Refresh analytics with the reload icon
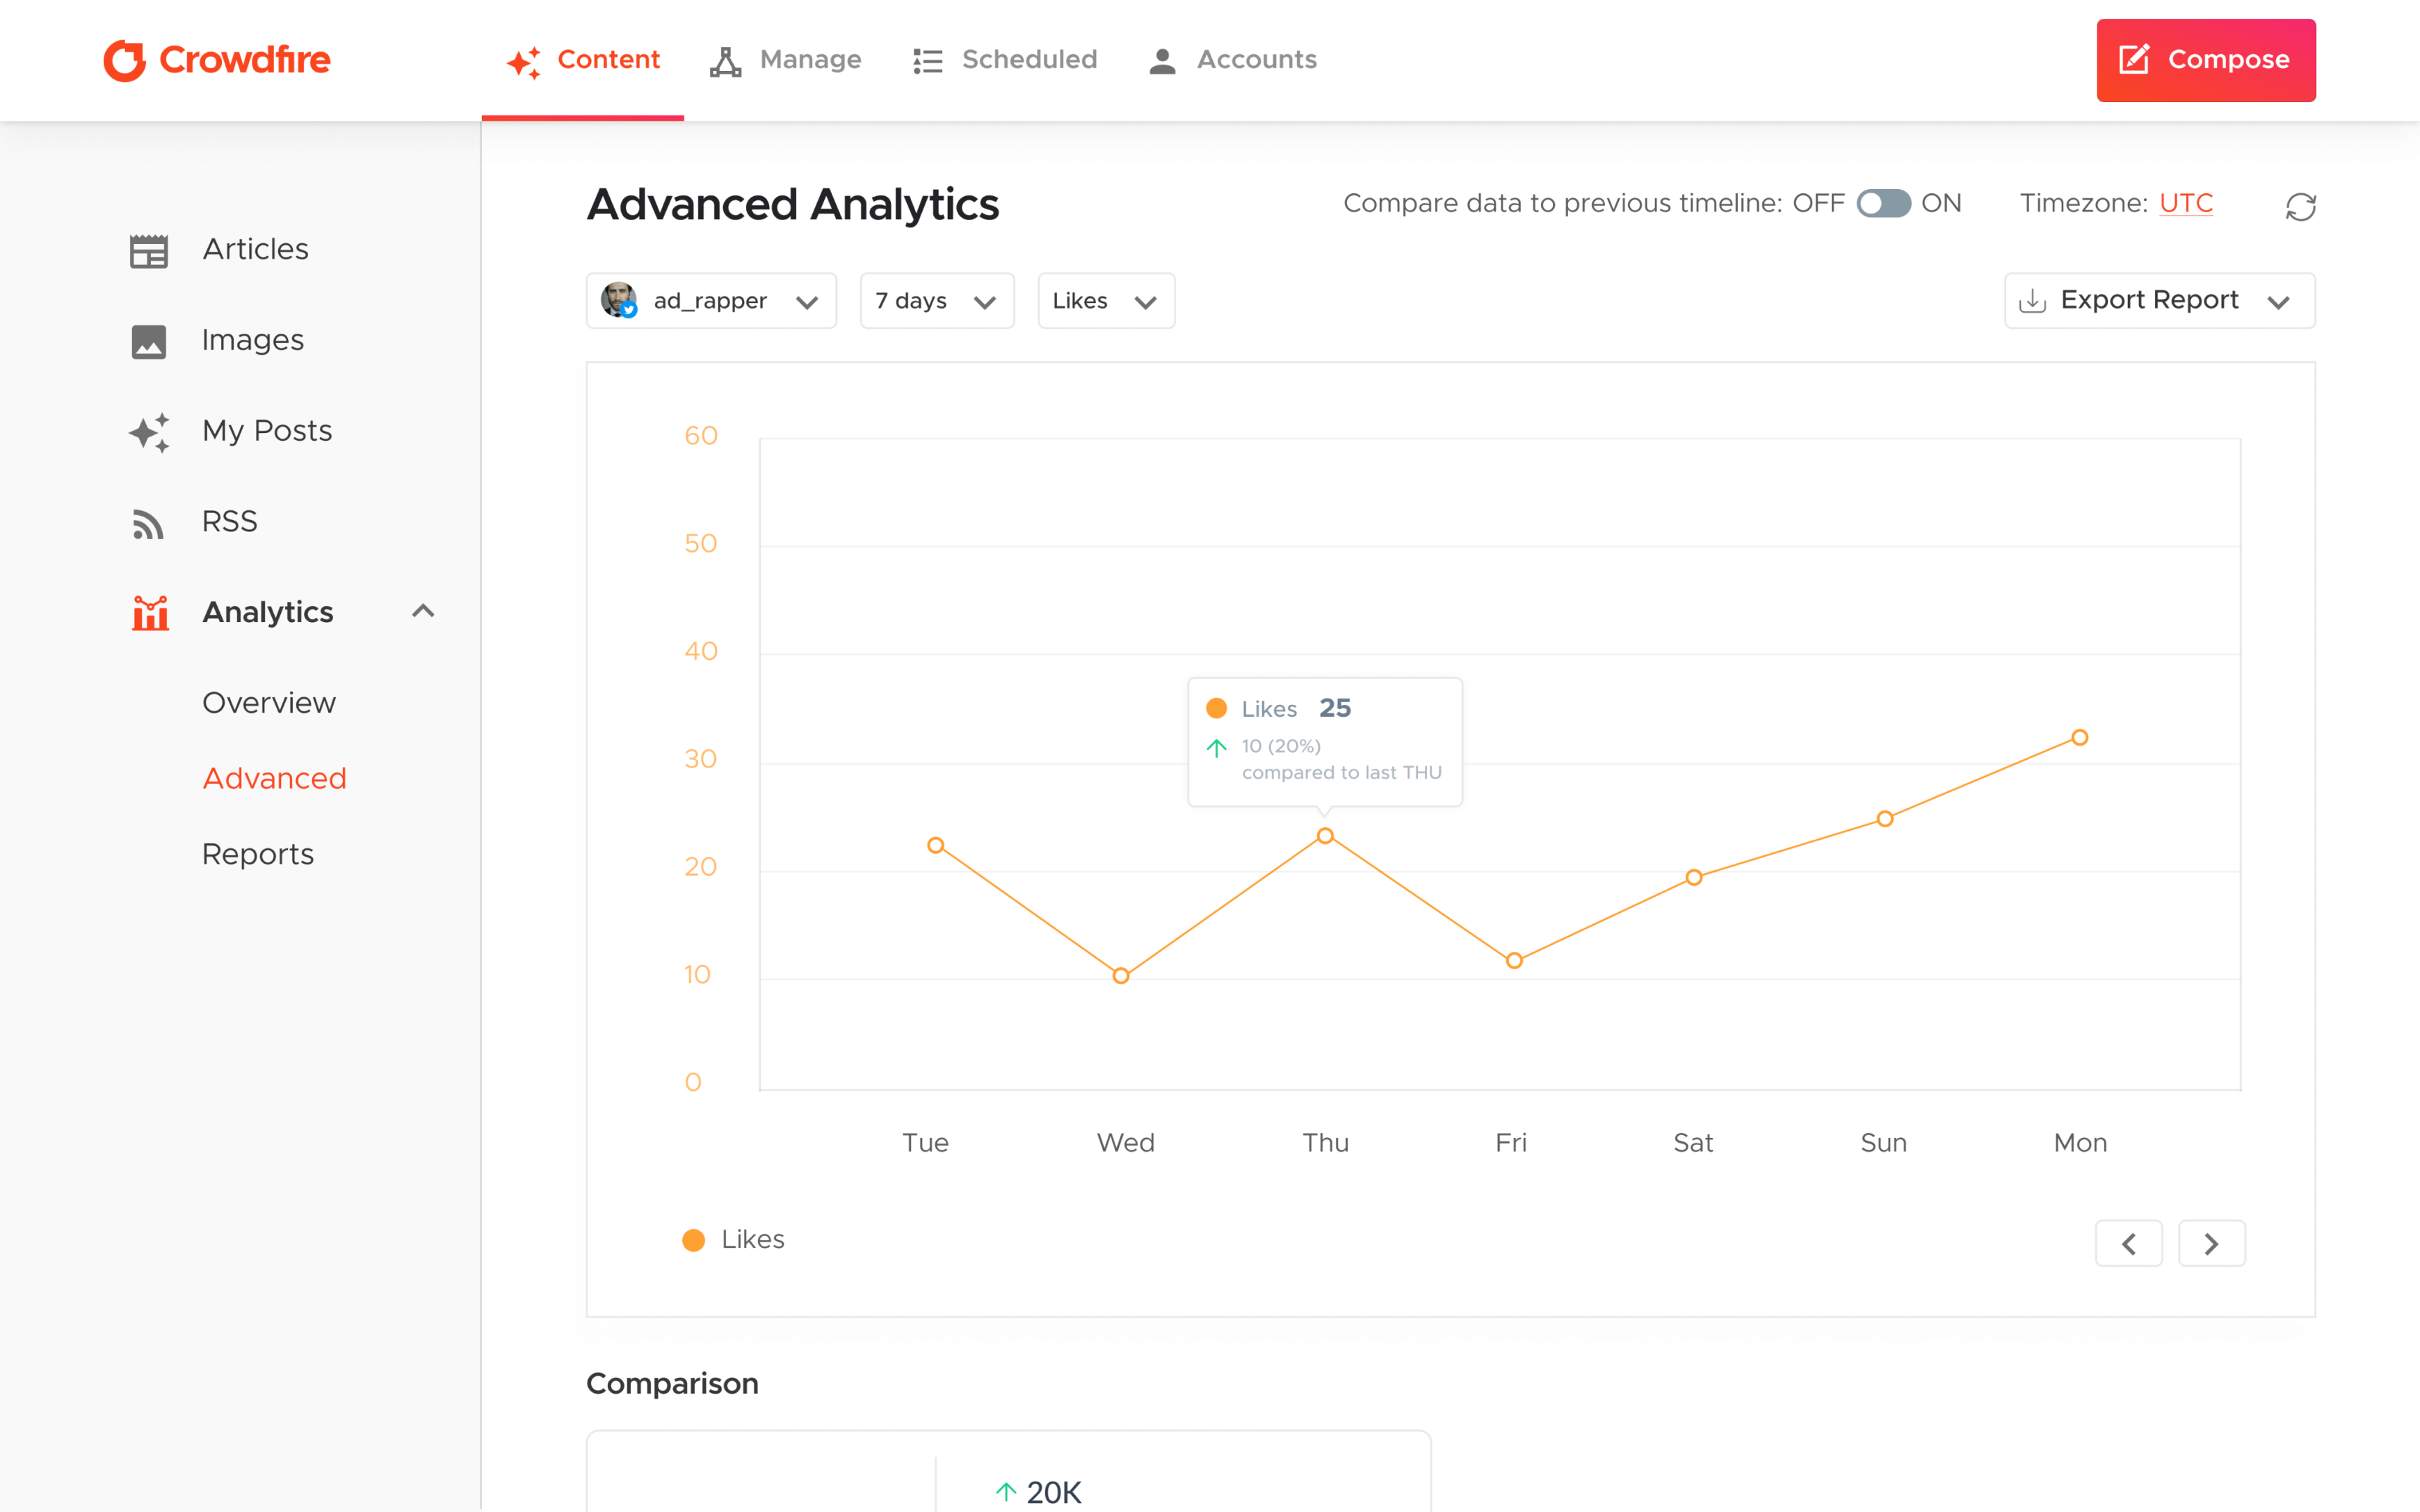 tap(2300, 206)
